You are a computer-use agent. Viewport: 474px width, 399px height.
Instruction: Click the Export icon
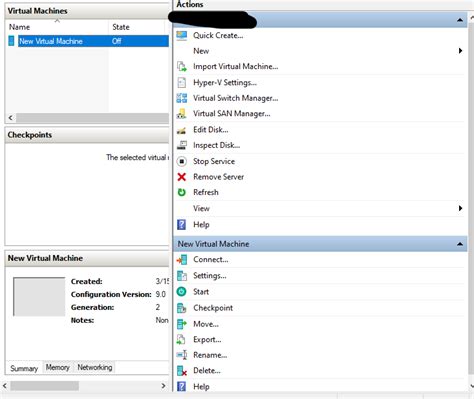(181, 340)
